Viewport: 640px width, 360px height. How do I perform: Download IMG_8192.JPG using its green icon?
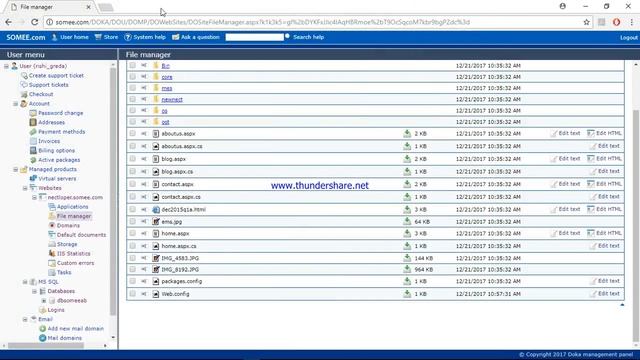pos(407,269)
